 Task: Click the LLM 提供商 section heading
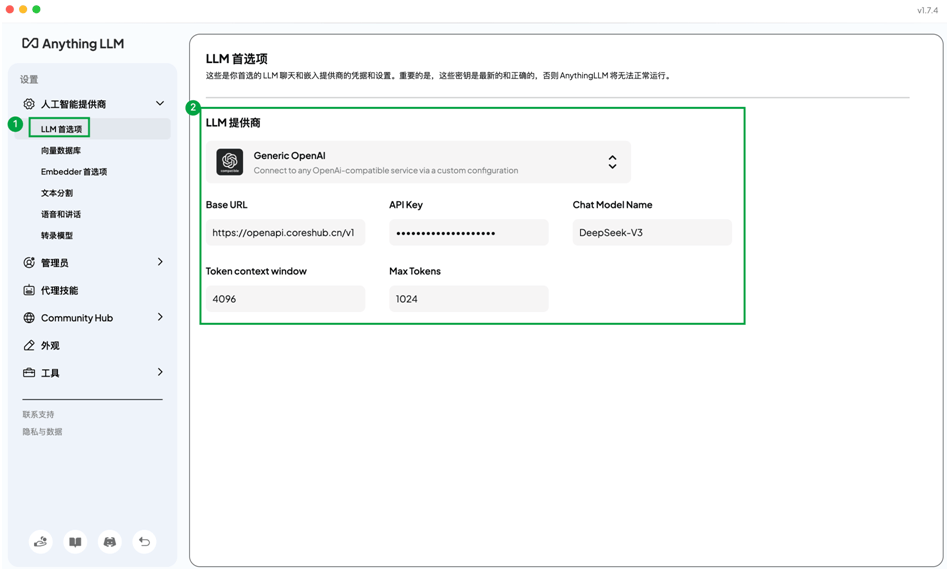(233, 123)
